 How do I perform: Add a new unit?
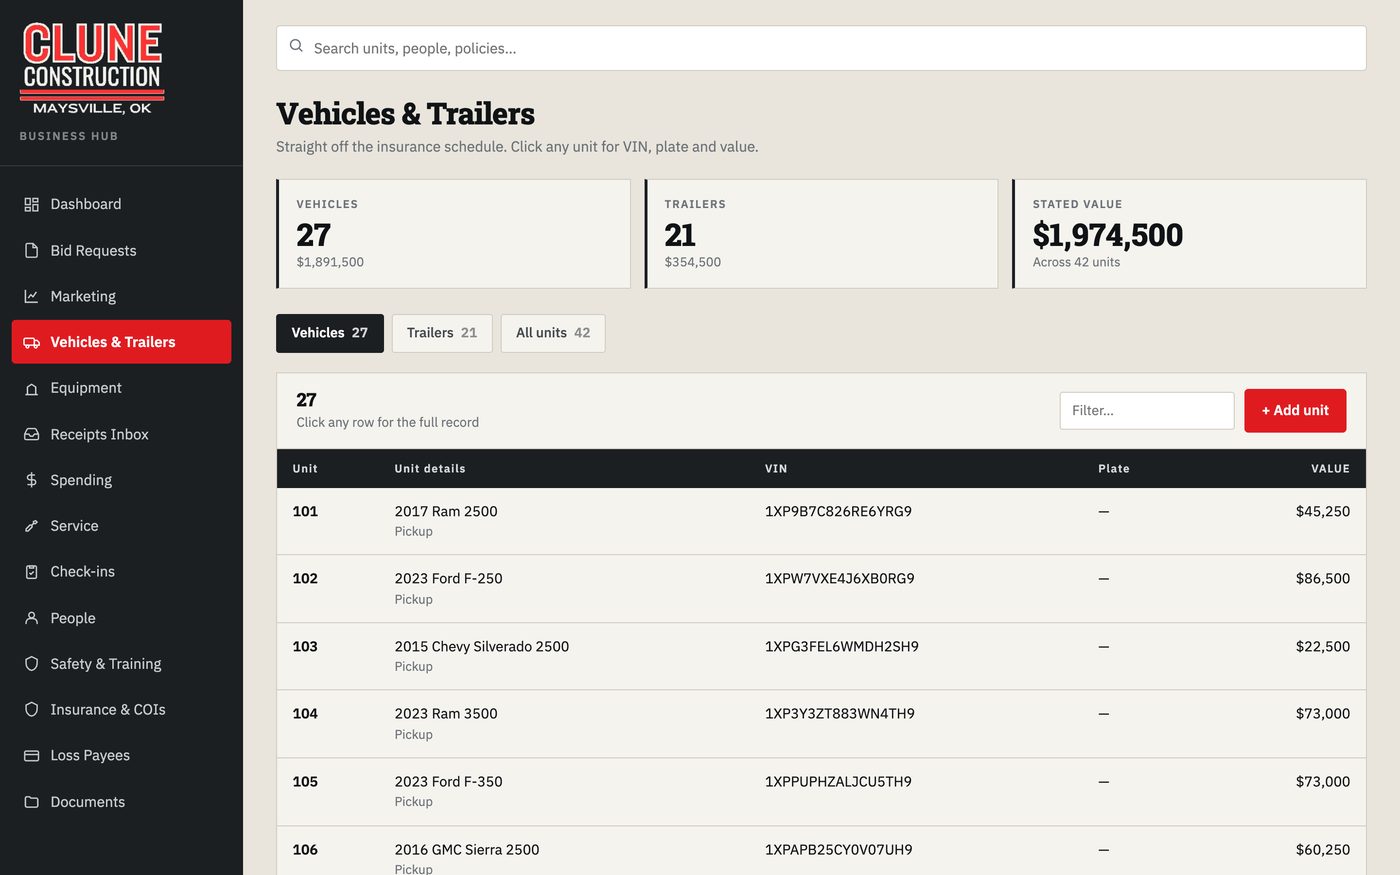coord(1295,411)
